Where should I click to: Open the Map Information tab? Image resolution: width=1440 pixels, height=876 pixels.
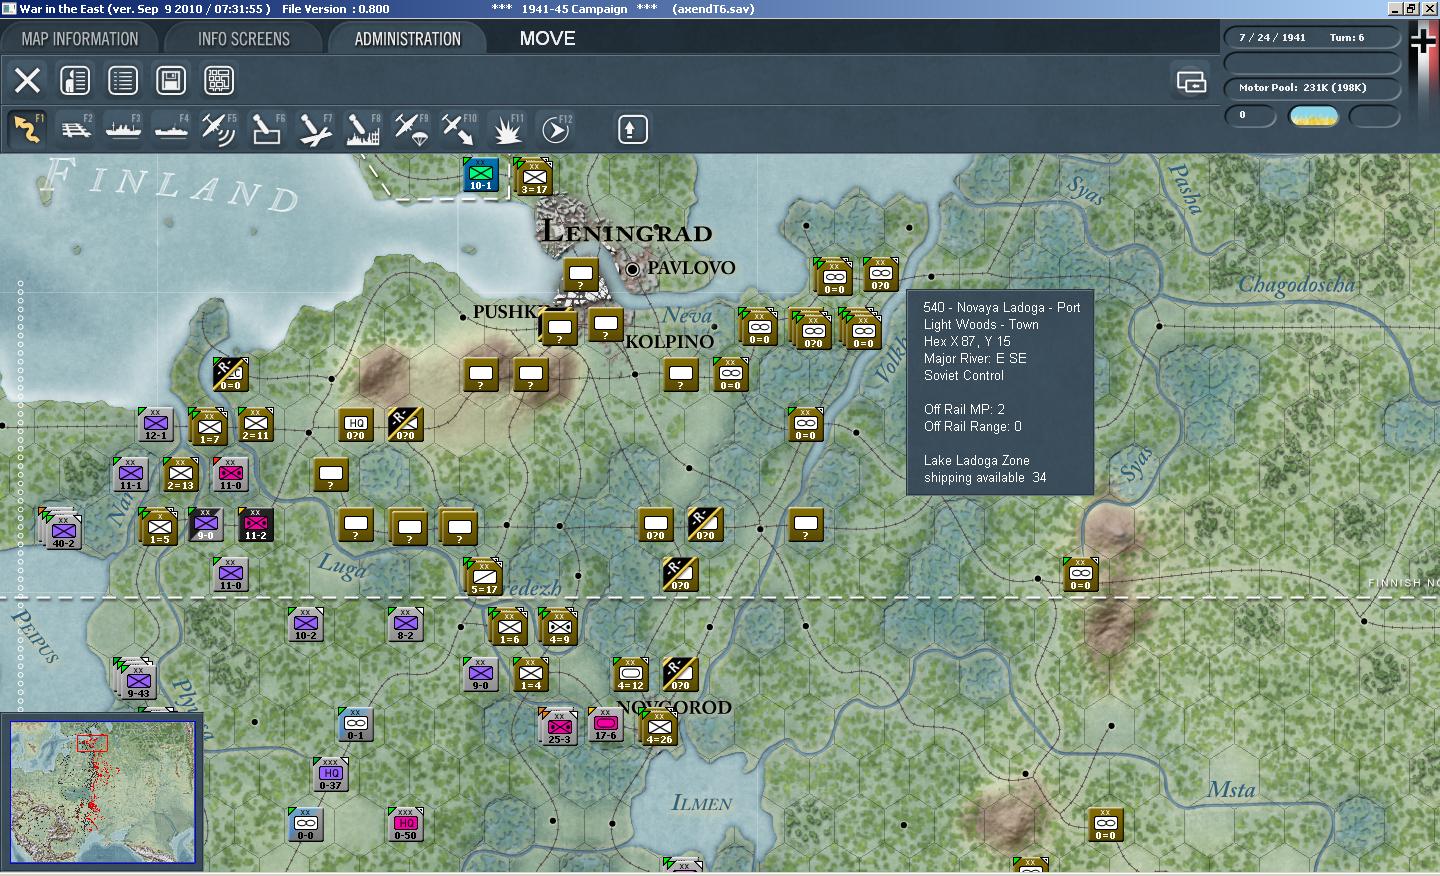[x=80, y=39]
